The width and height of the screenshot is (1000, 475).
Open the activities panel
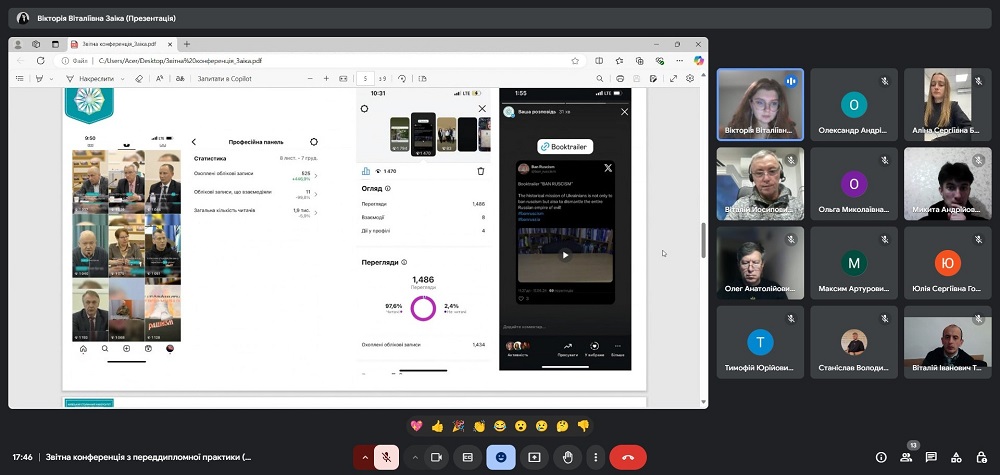click(x=956, y=457)
